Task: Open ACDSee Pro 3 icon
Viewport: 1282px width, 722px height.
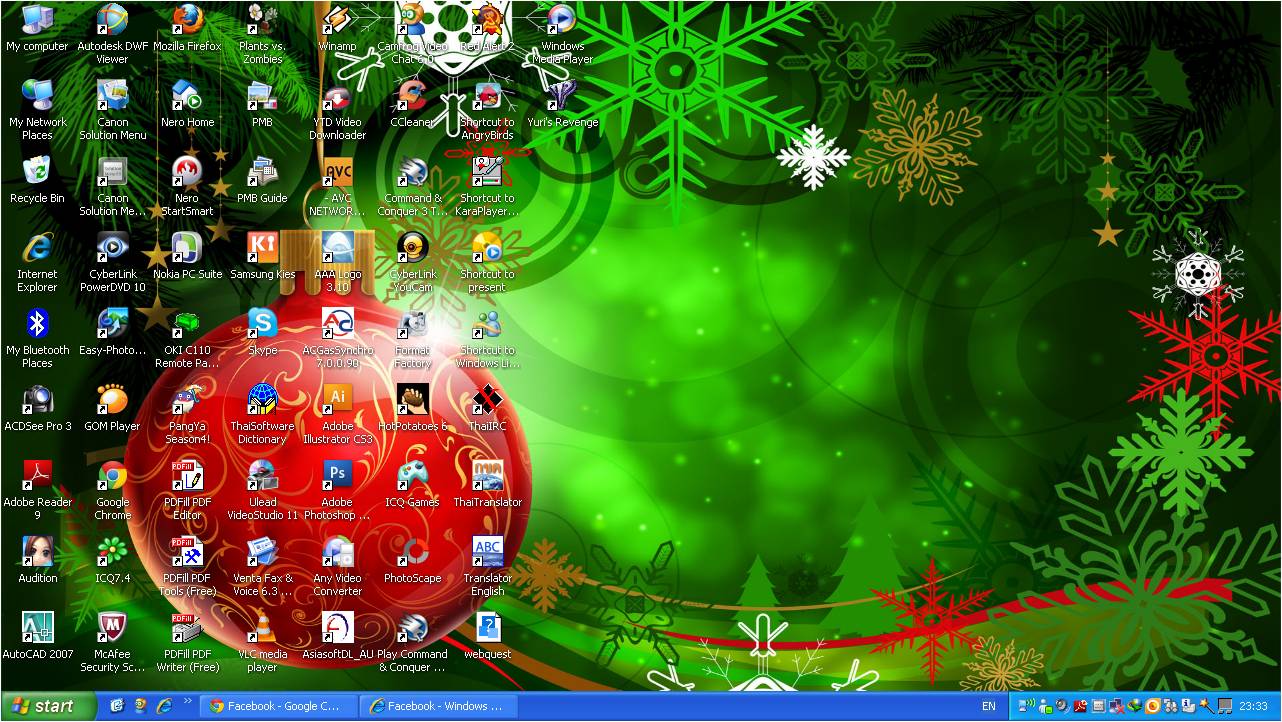Action: tap(37, 408)
